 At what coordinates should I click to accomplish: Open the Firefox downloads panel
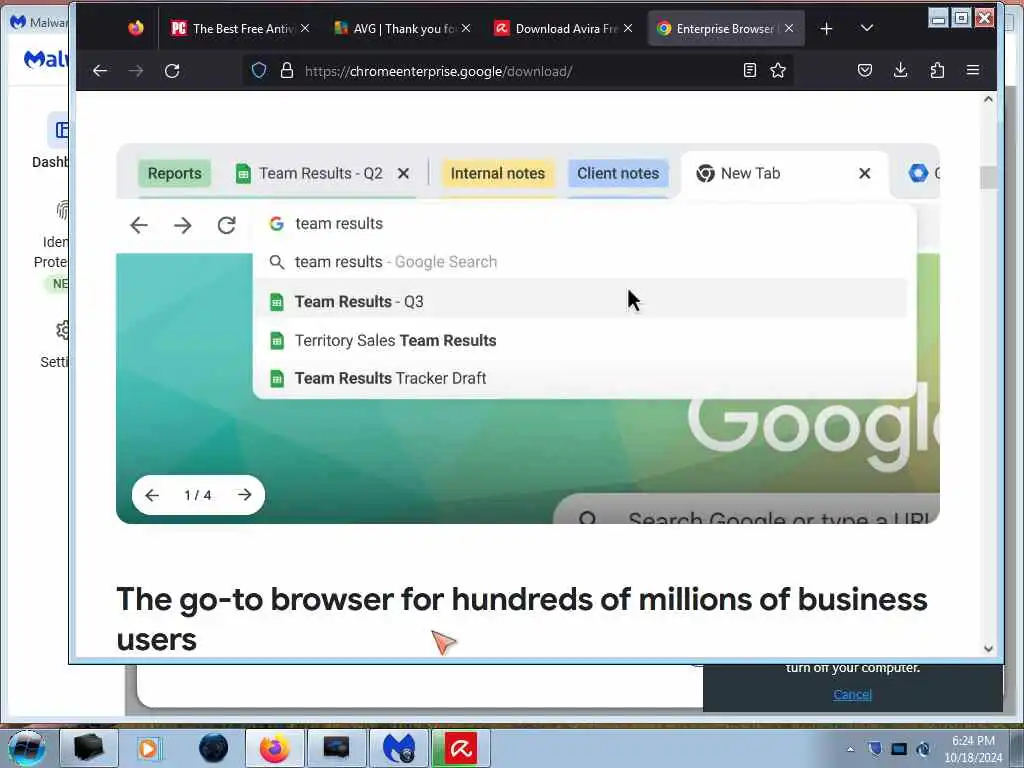click(x=901, y=71)
